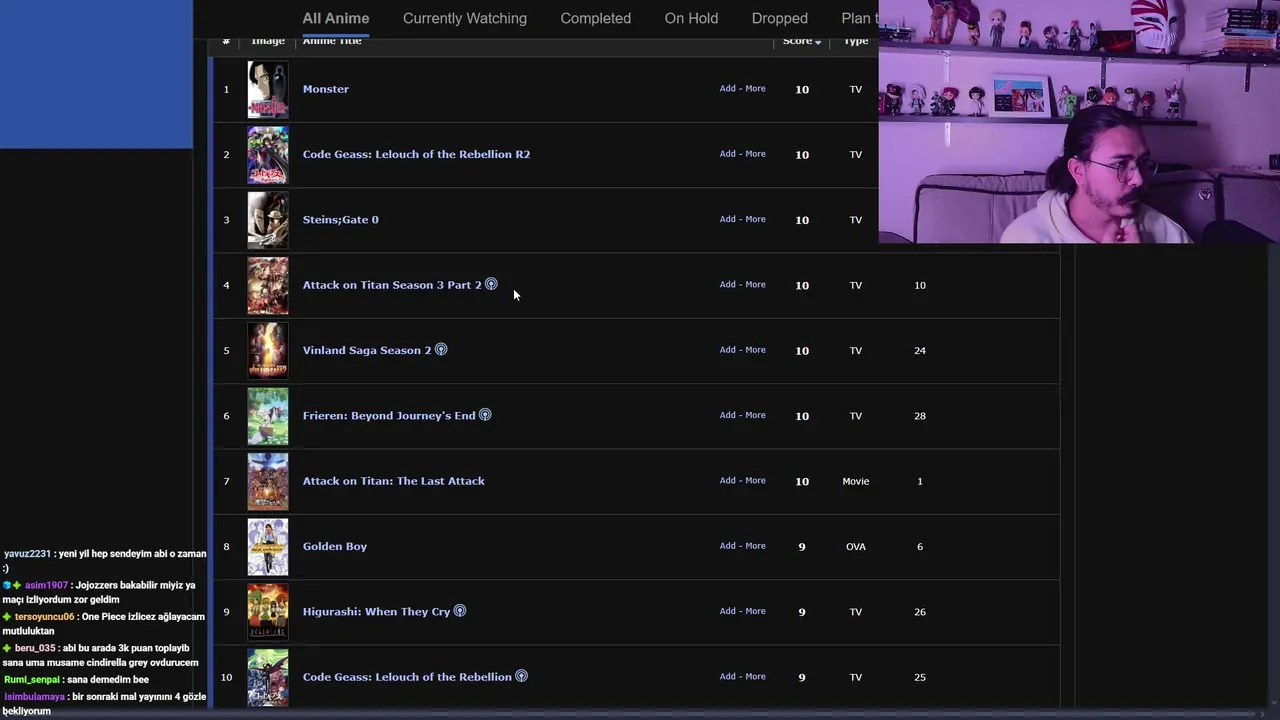Screen dimensions: 1280x720
Task: Click broadcast icon next to Vinland Saga Season 2
Action: tap(441, 350)
